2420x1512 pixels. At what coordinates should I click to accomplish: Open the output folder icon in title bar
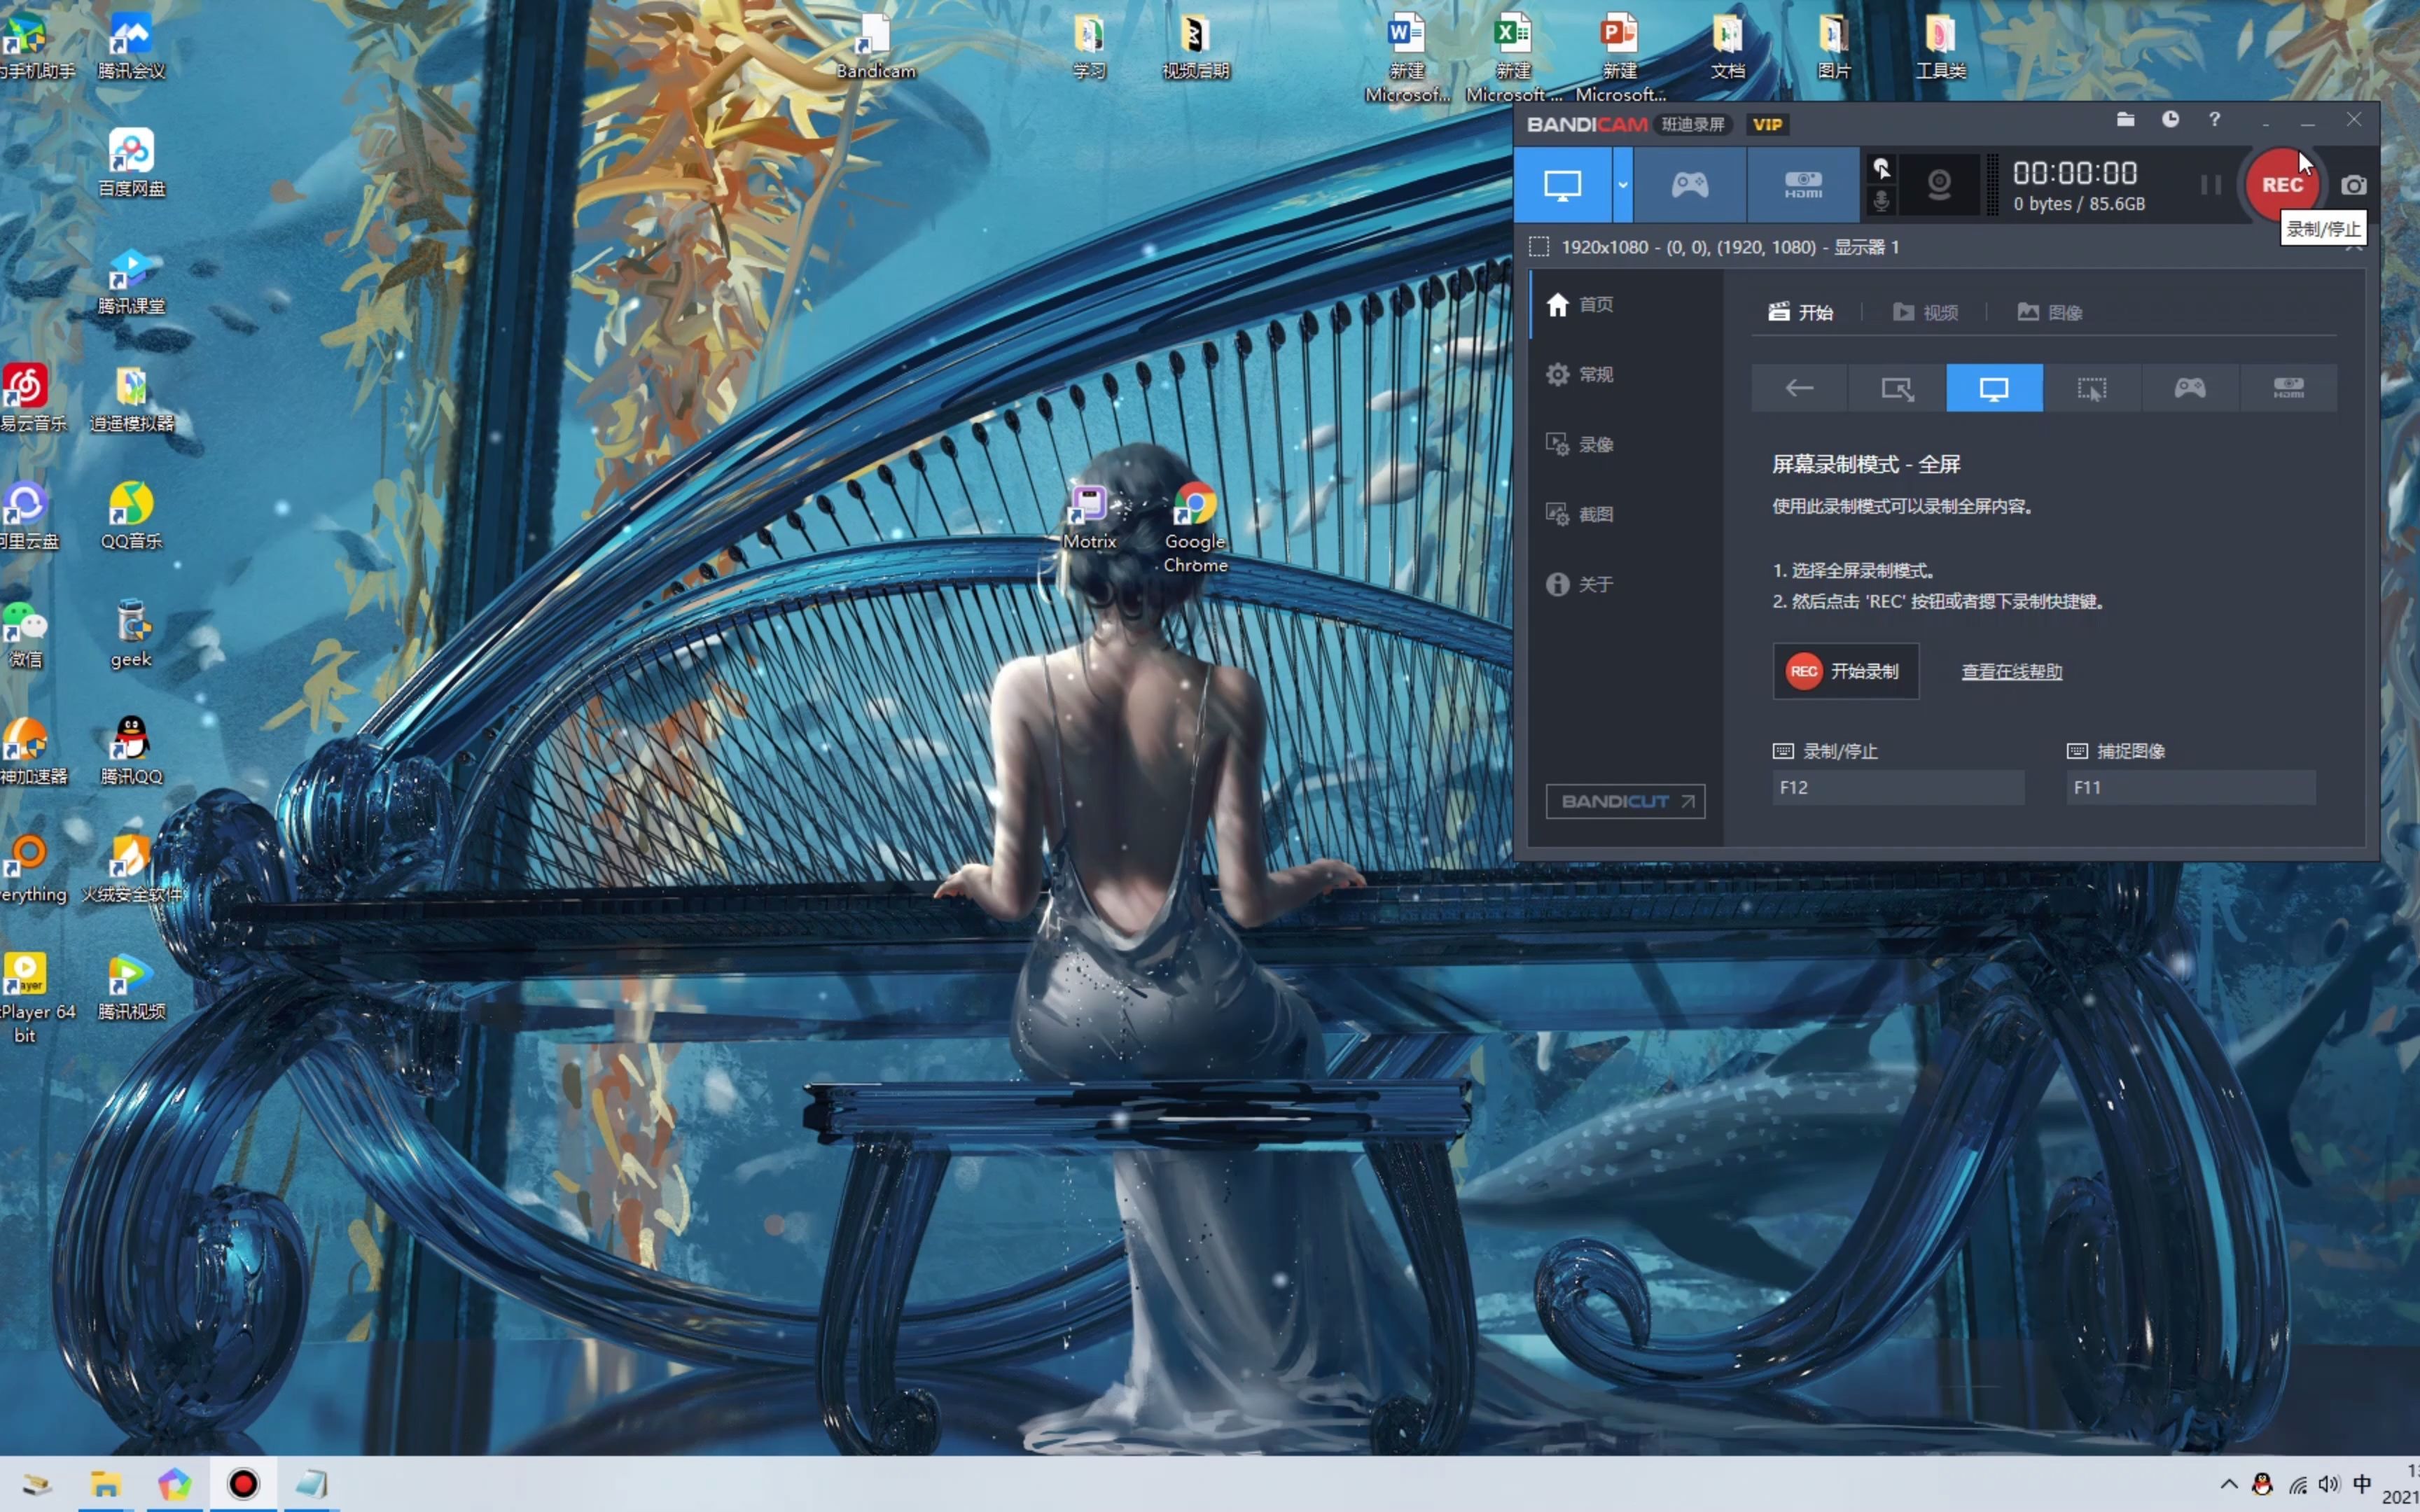(2126, 120)
